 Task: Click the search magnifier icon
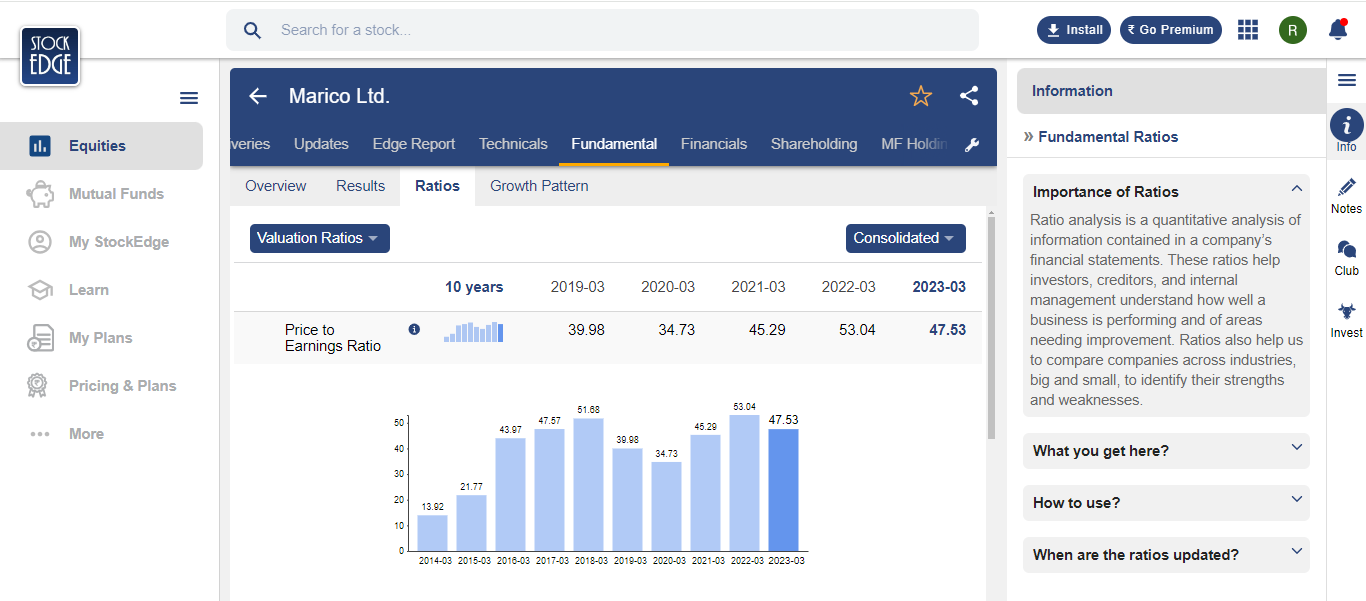(253, 30)
